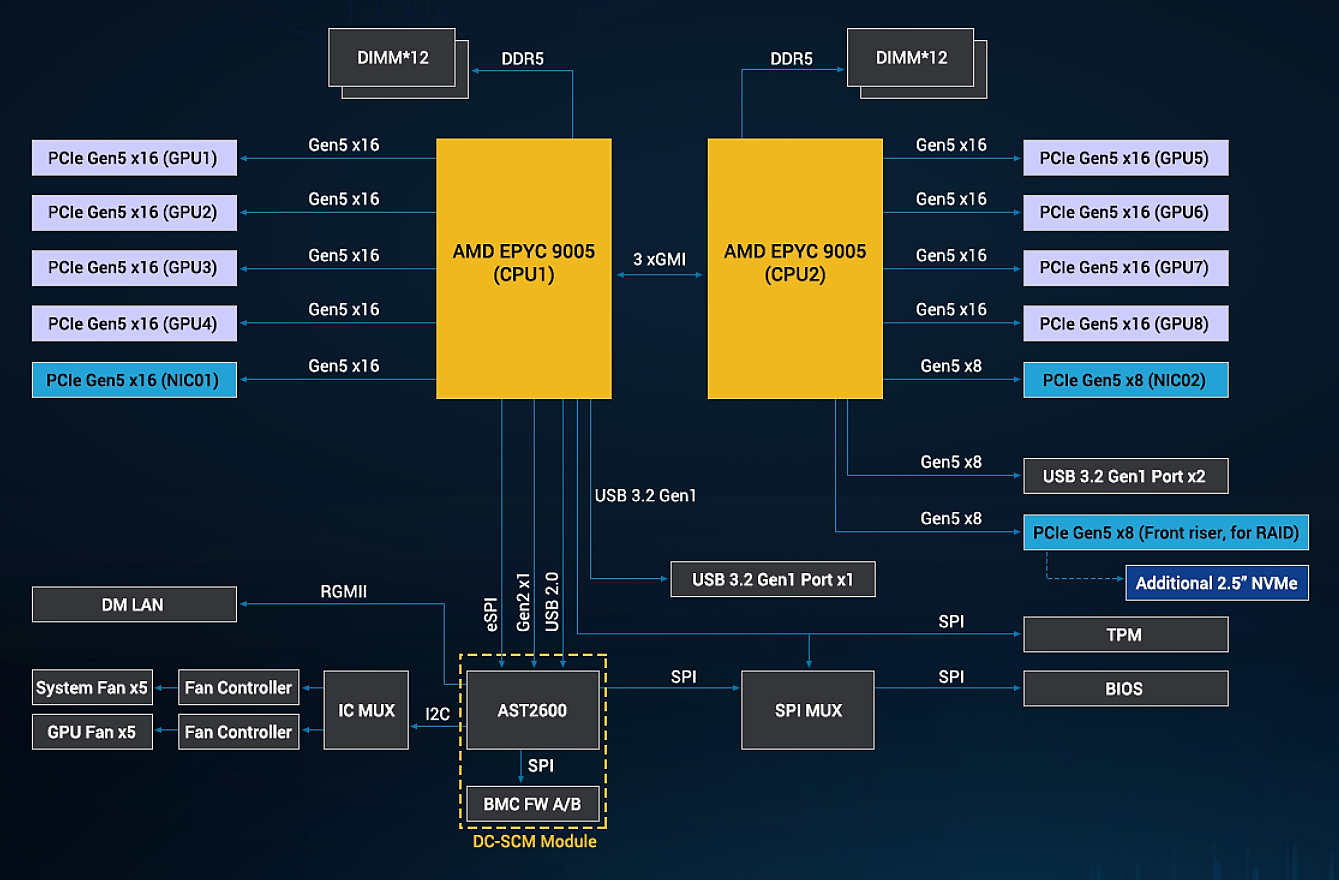Click the DC-SCM Module caption
Image resolution: width=1339 pixels, height=880 pixels.
(535, 842)
